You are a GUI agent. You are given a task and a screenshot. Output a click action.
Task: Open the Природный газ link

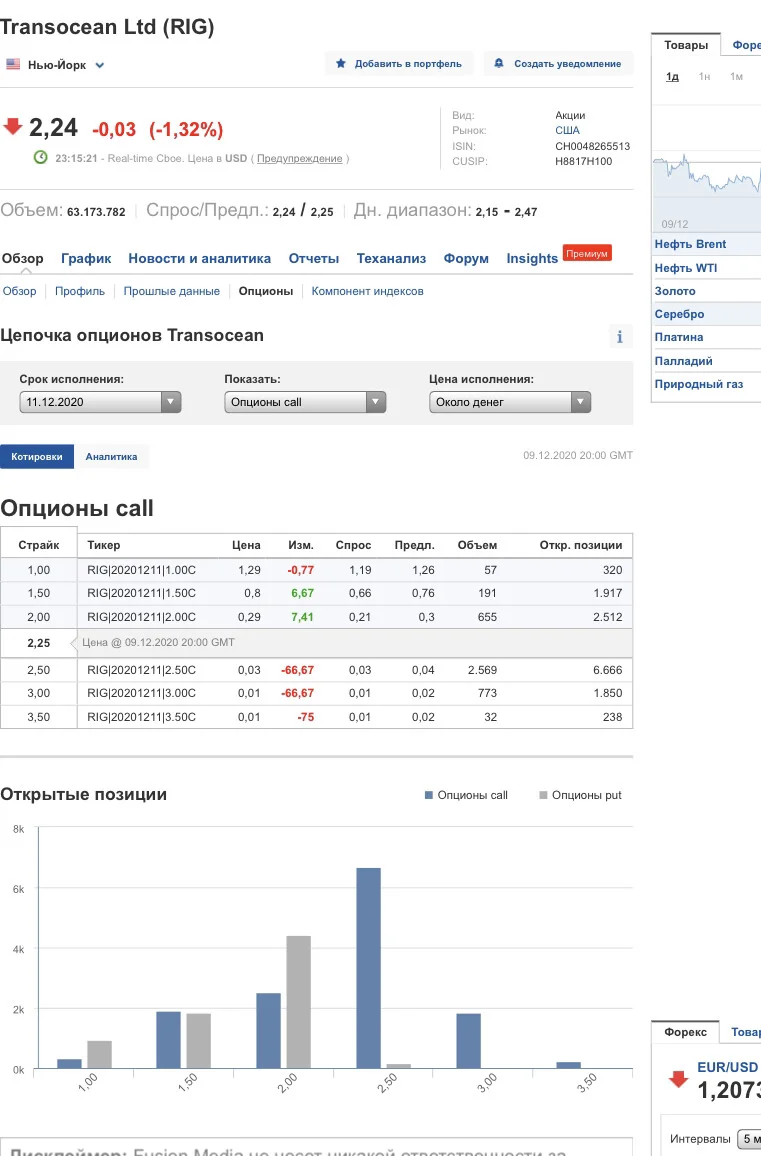coord(699,384)
